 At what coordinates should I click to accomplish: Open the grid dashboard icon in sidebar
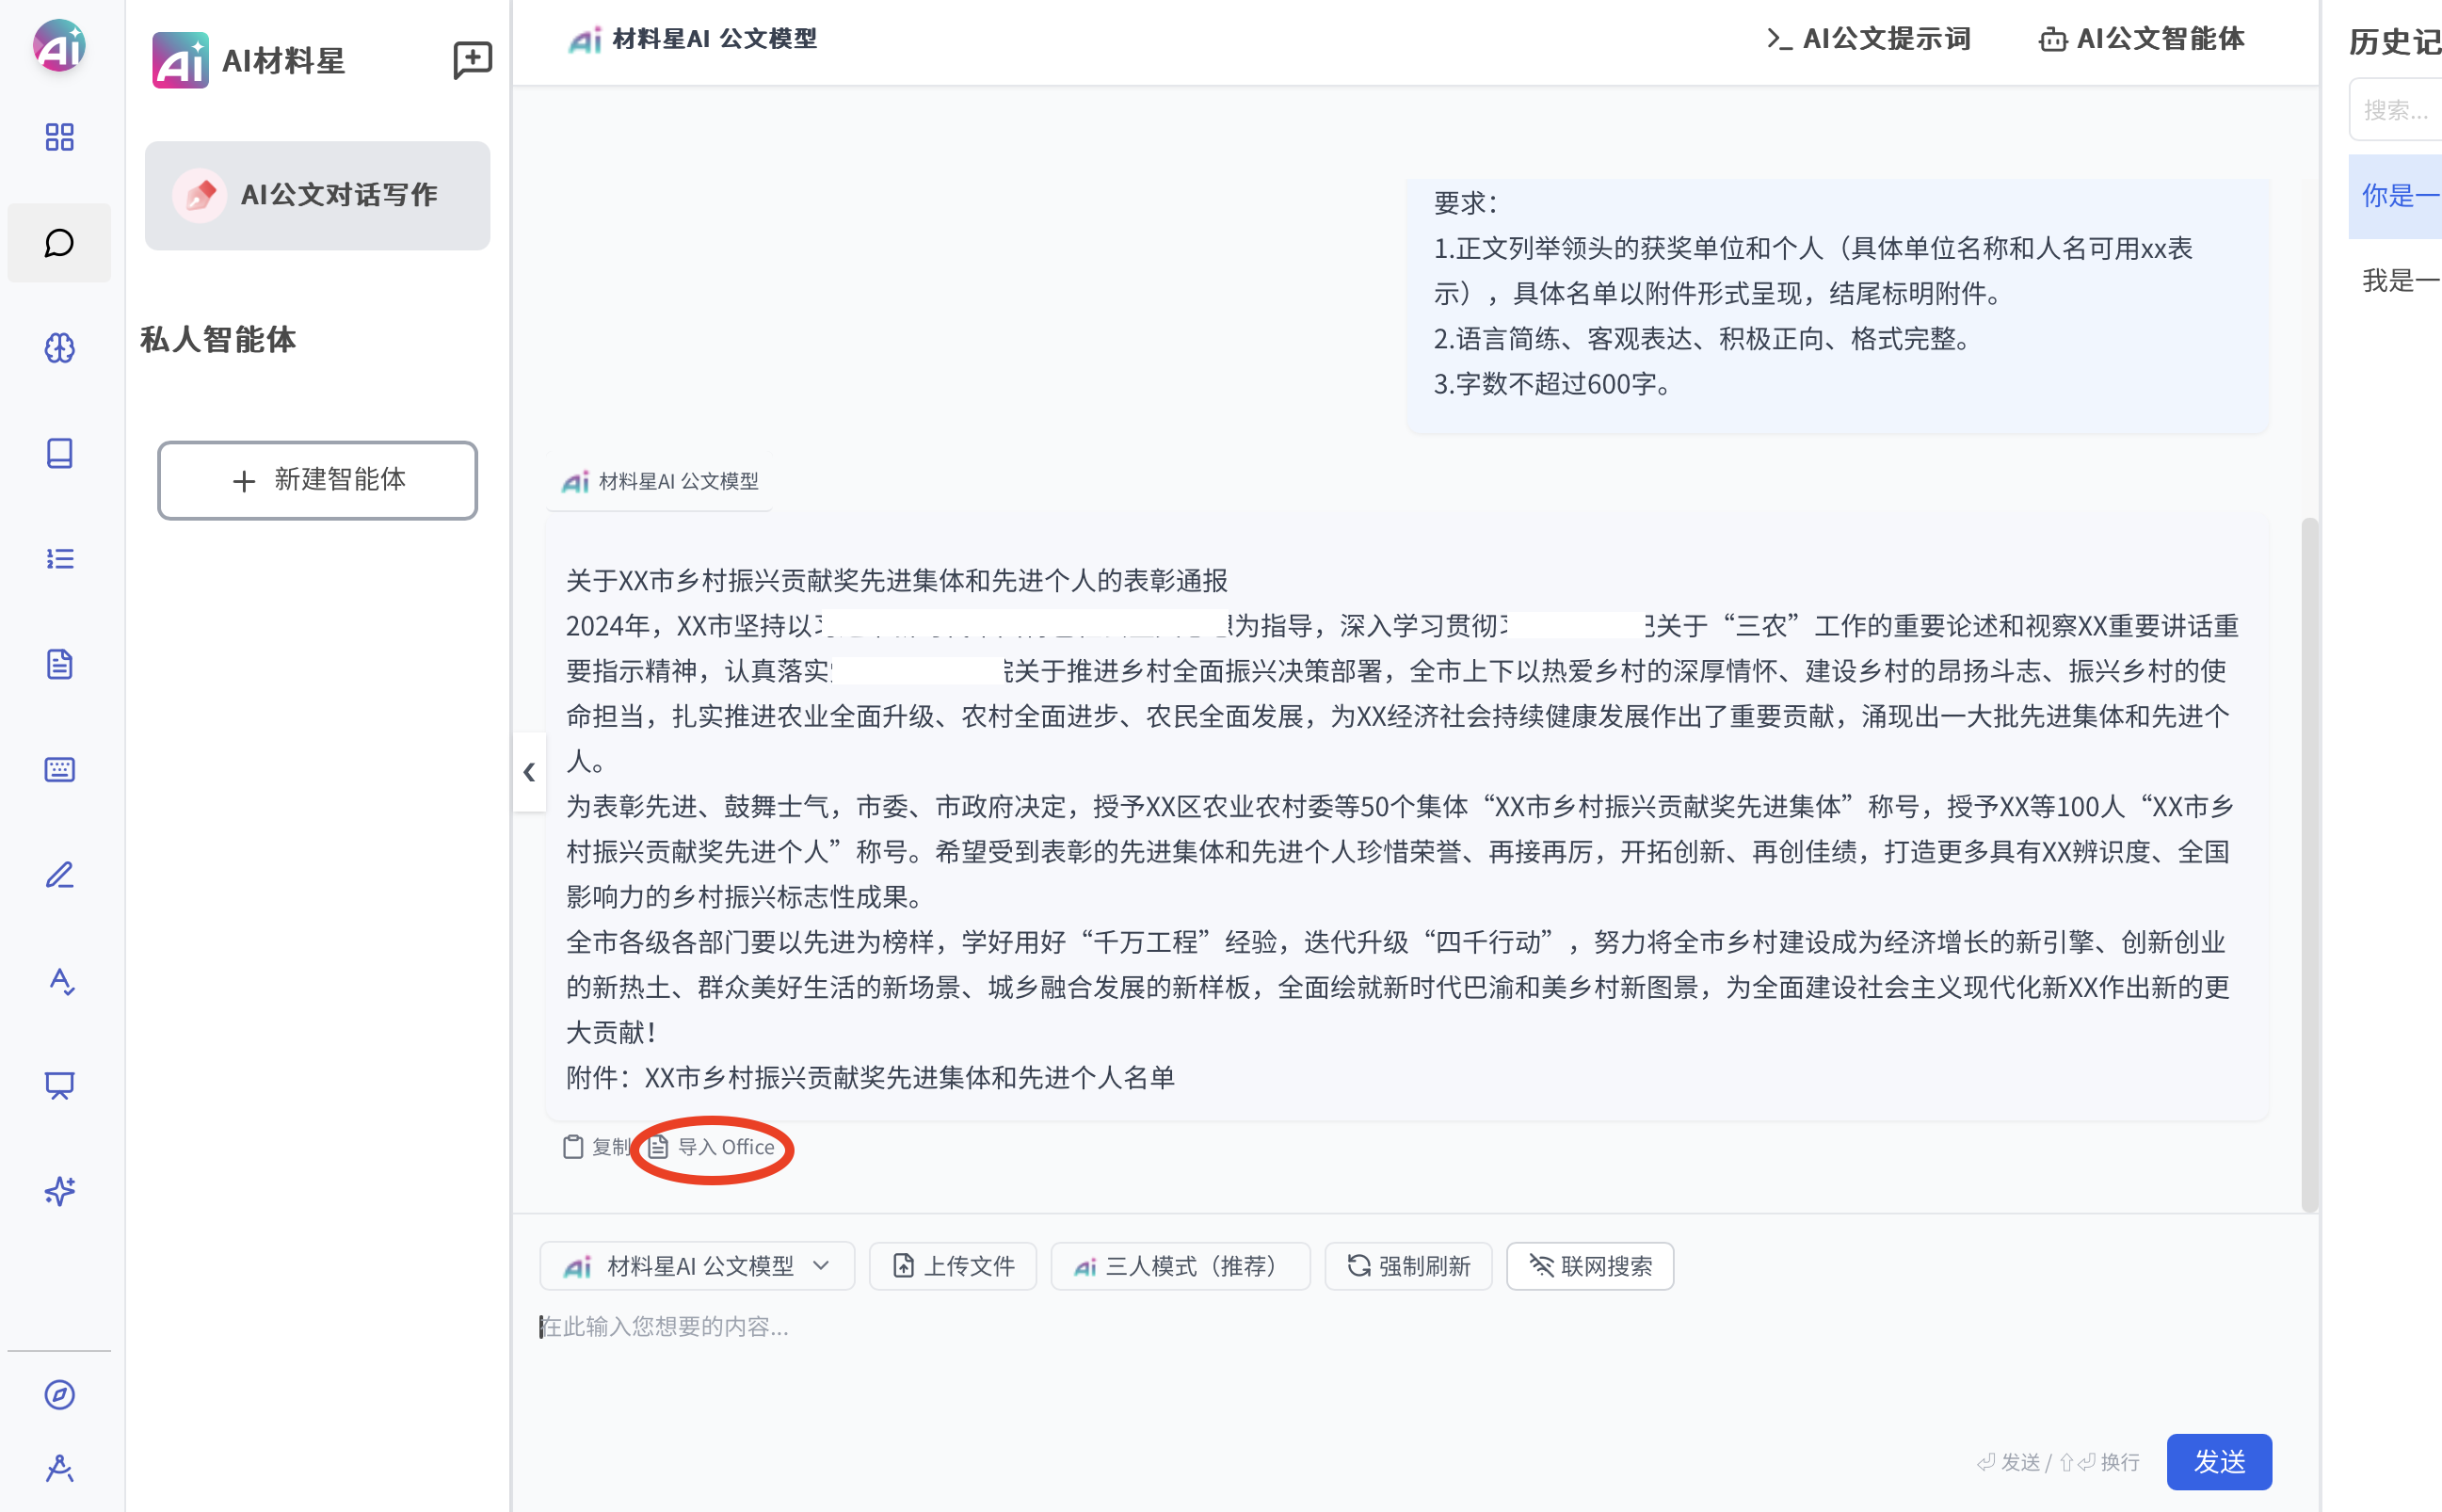pyautogui.click(x=59, y=137)
